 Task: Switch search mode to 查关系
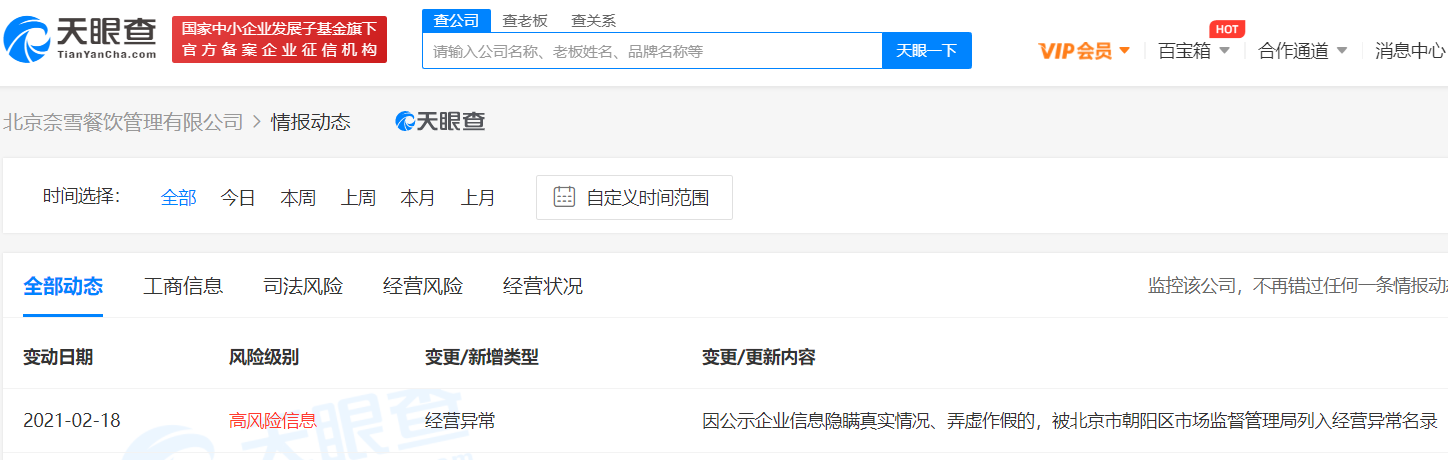point(593,20)
